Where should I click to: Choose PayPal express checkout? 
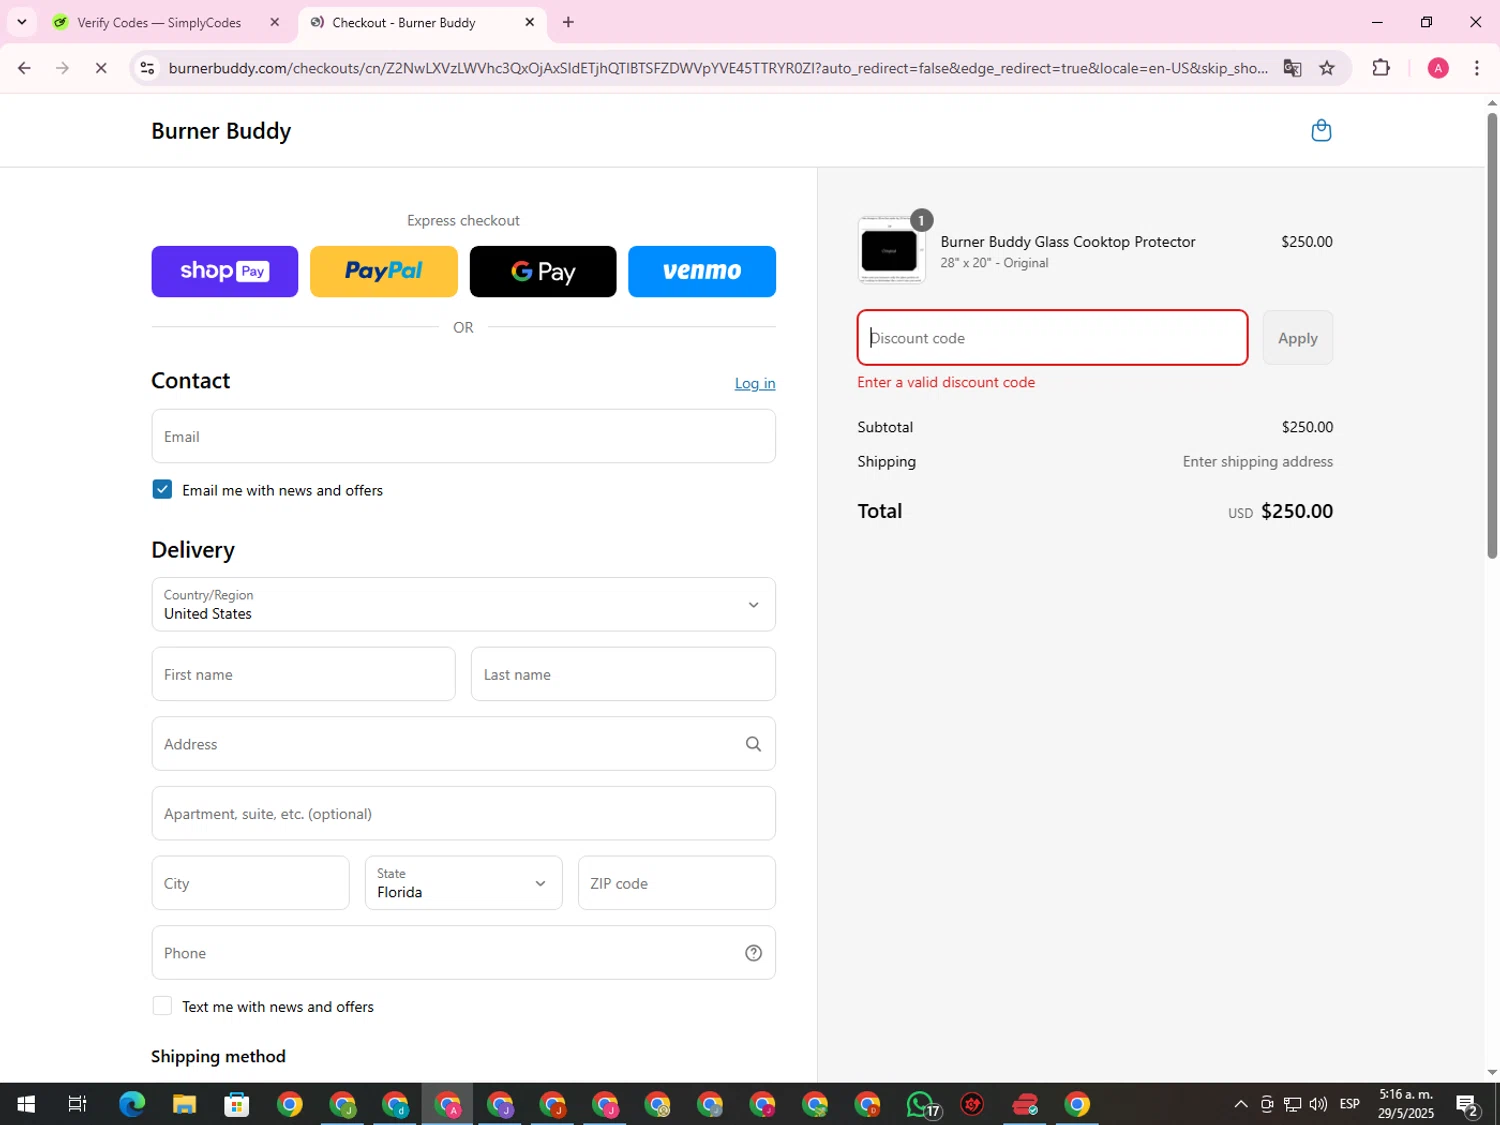[384, 271]
